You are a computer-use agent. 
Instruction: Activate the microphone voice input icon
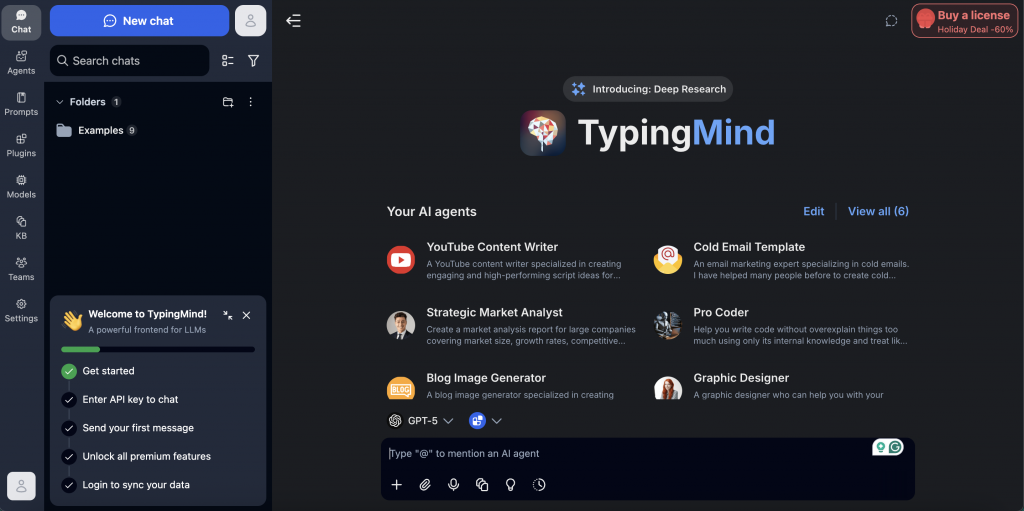(x=453, y=485)
